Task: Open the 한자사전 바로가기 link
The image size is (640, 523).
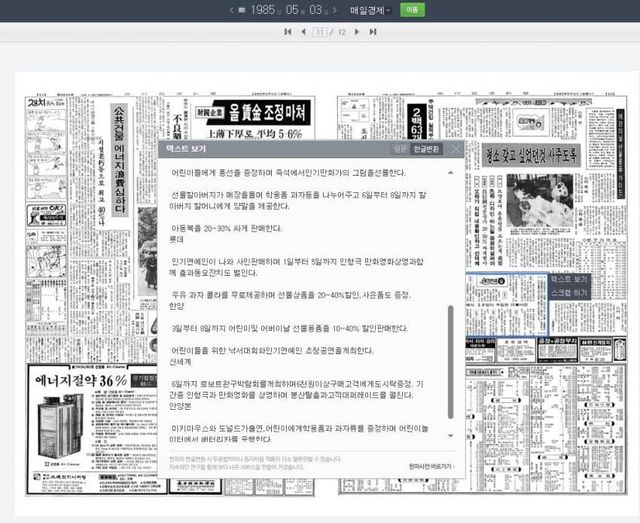Action: (x=430, y=466)
